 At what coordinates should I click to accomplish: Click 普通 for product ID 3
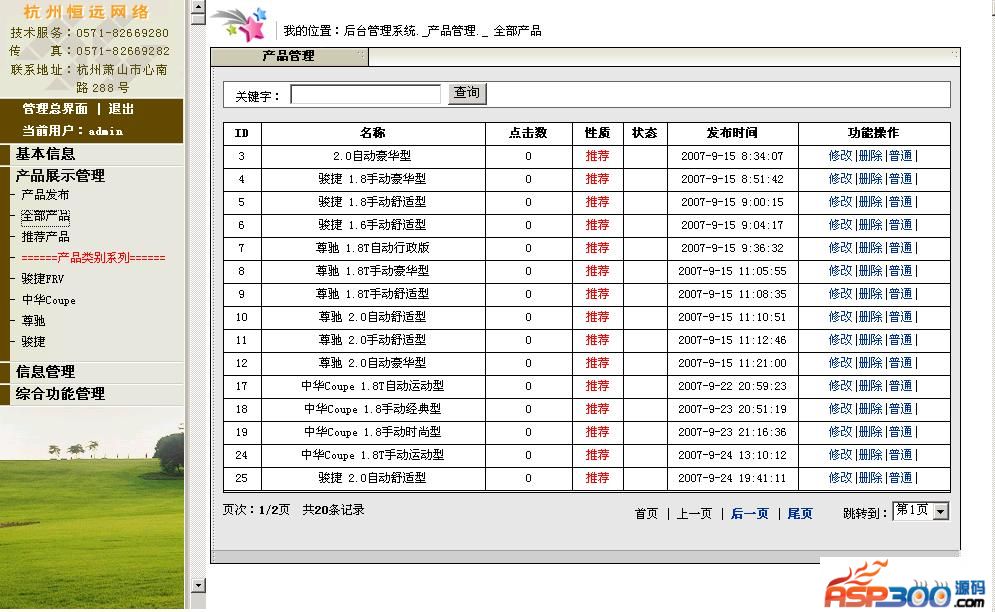(900, 156)
